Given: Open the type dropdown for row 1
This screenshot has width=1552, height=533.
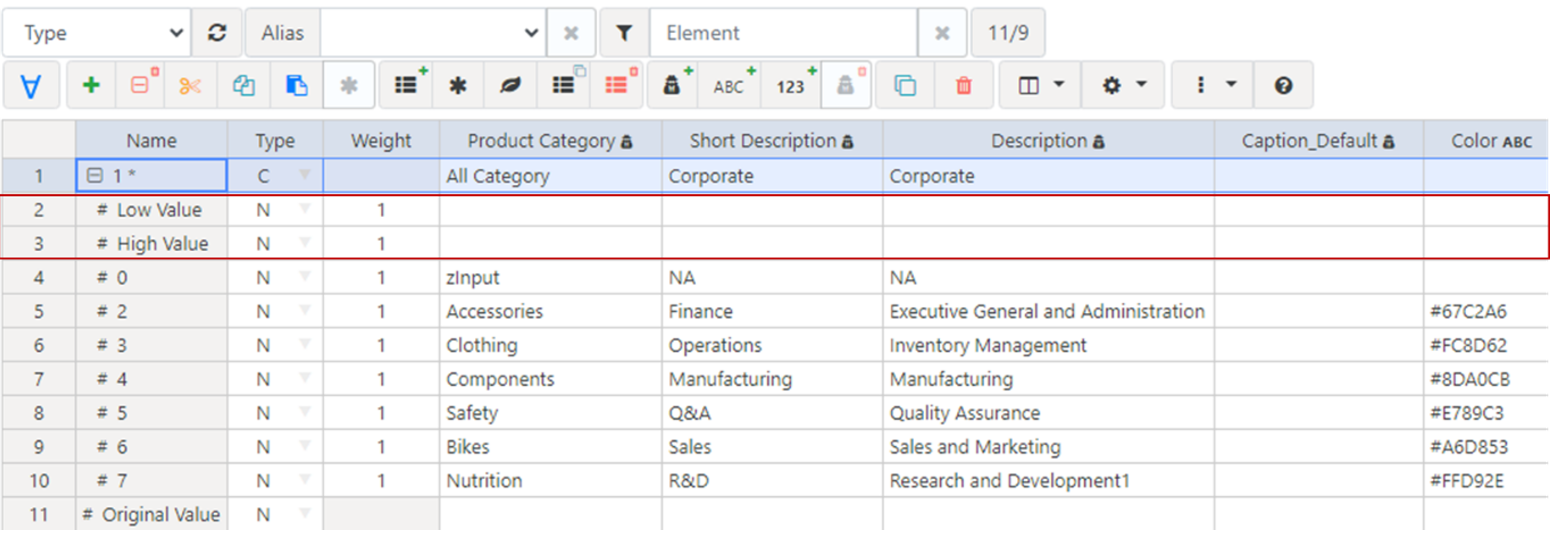Looking at the screenshot, I should [x=304, y=176].
